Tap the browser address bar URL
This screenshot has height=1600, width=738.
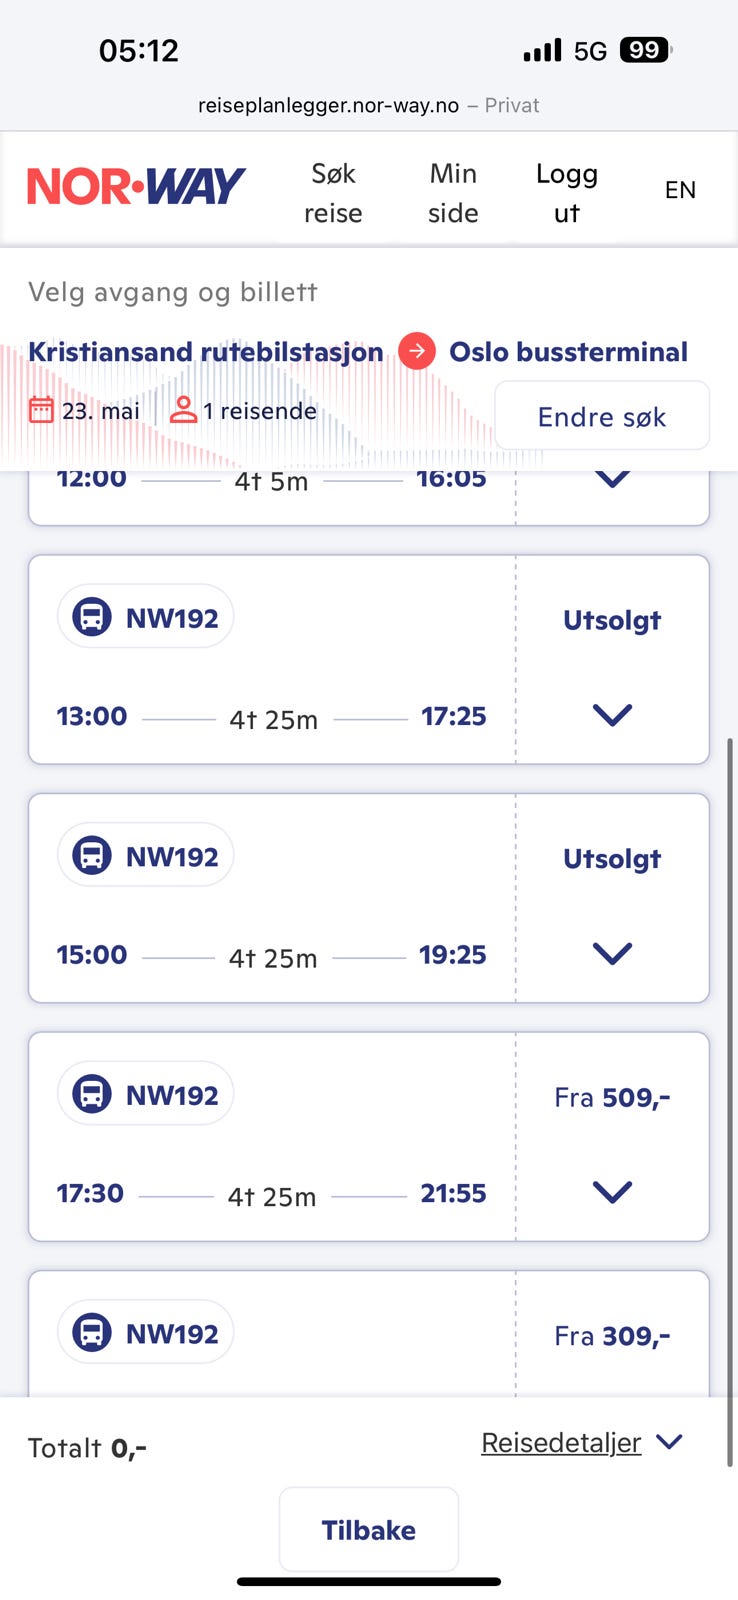point(328,105)
